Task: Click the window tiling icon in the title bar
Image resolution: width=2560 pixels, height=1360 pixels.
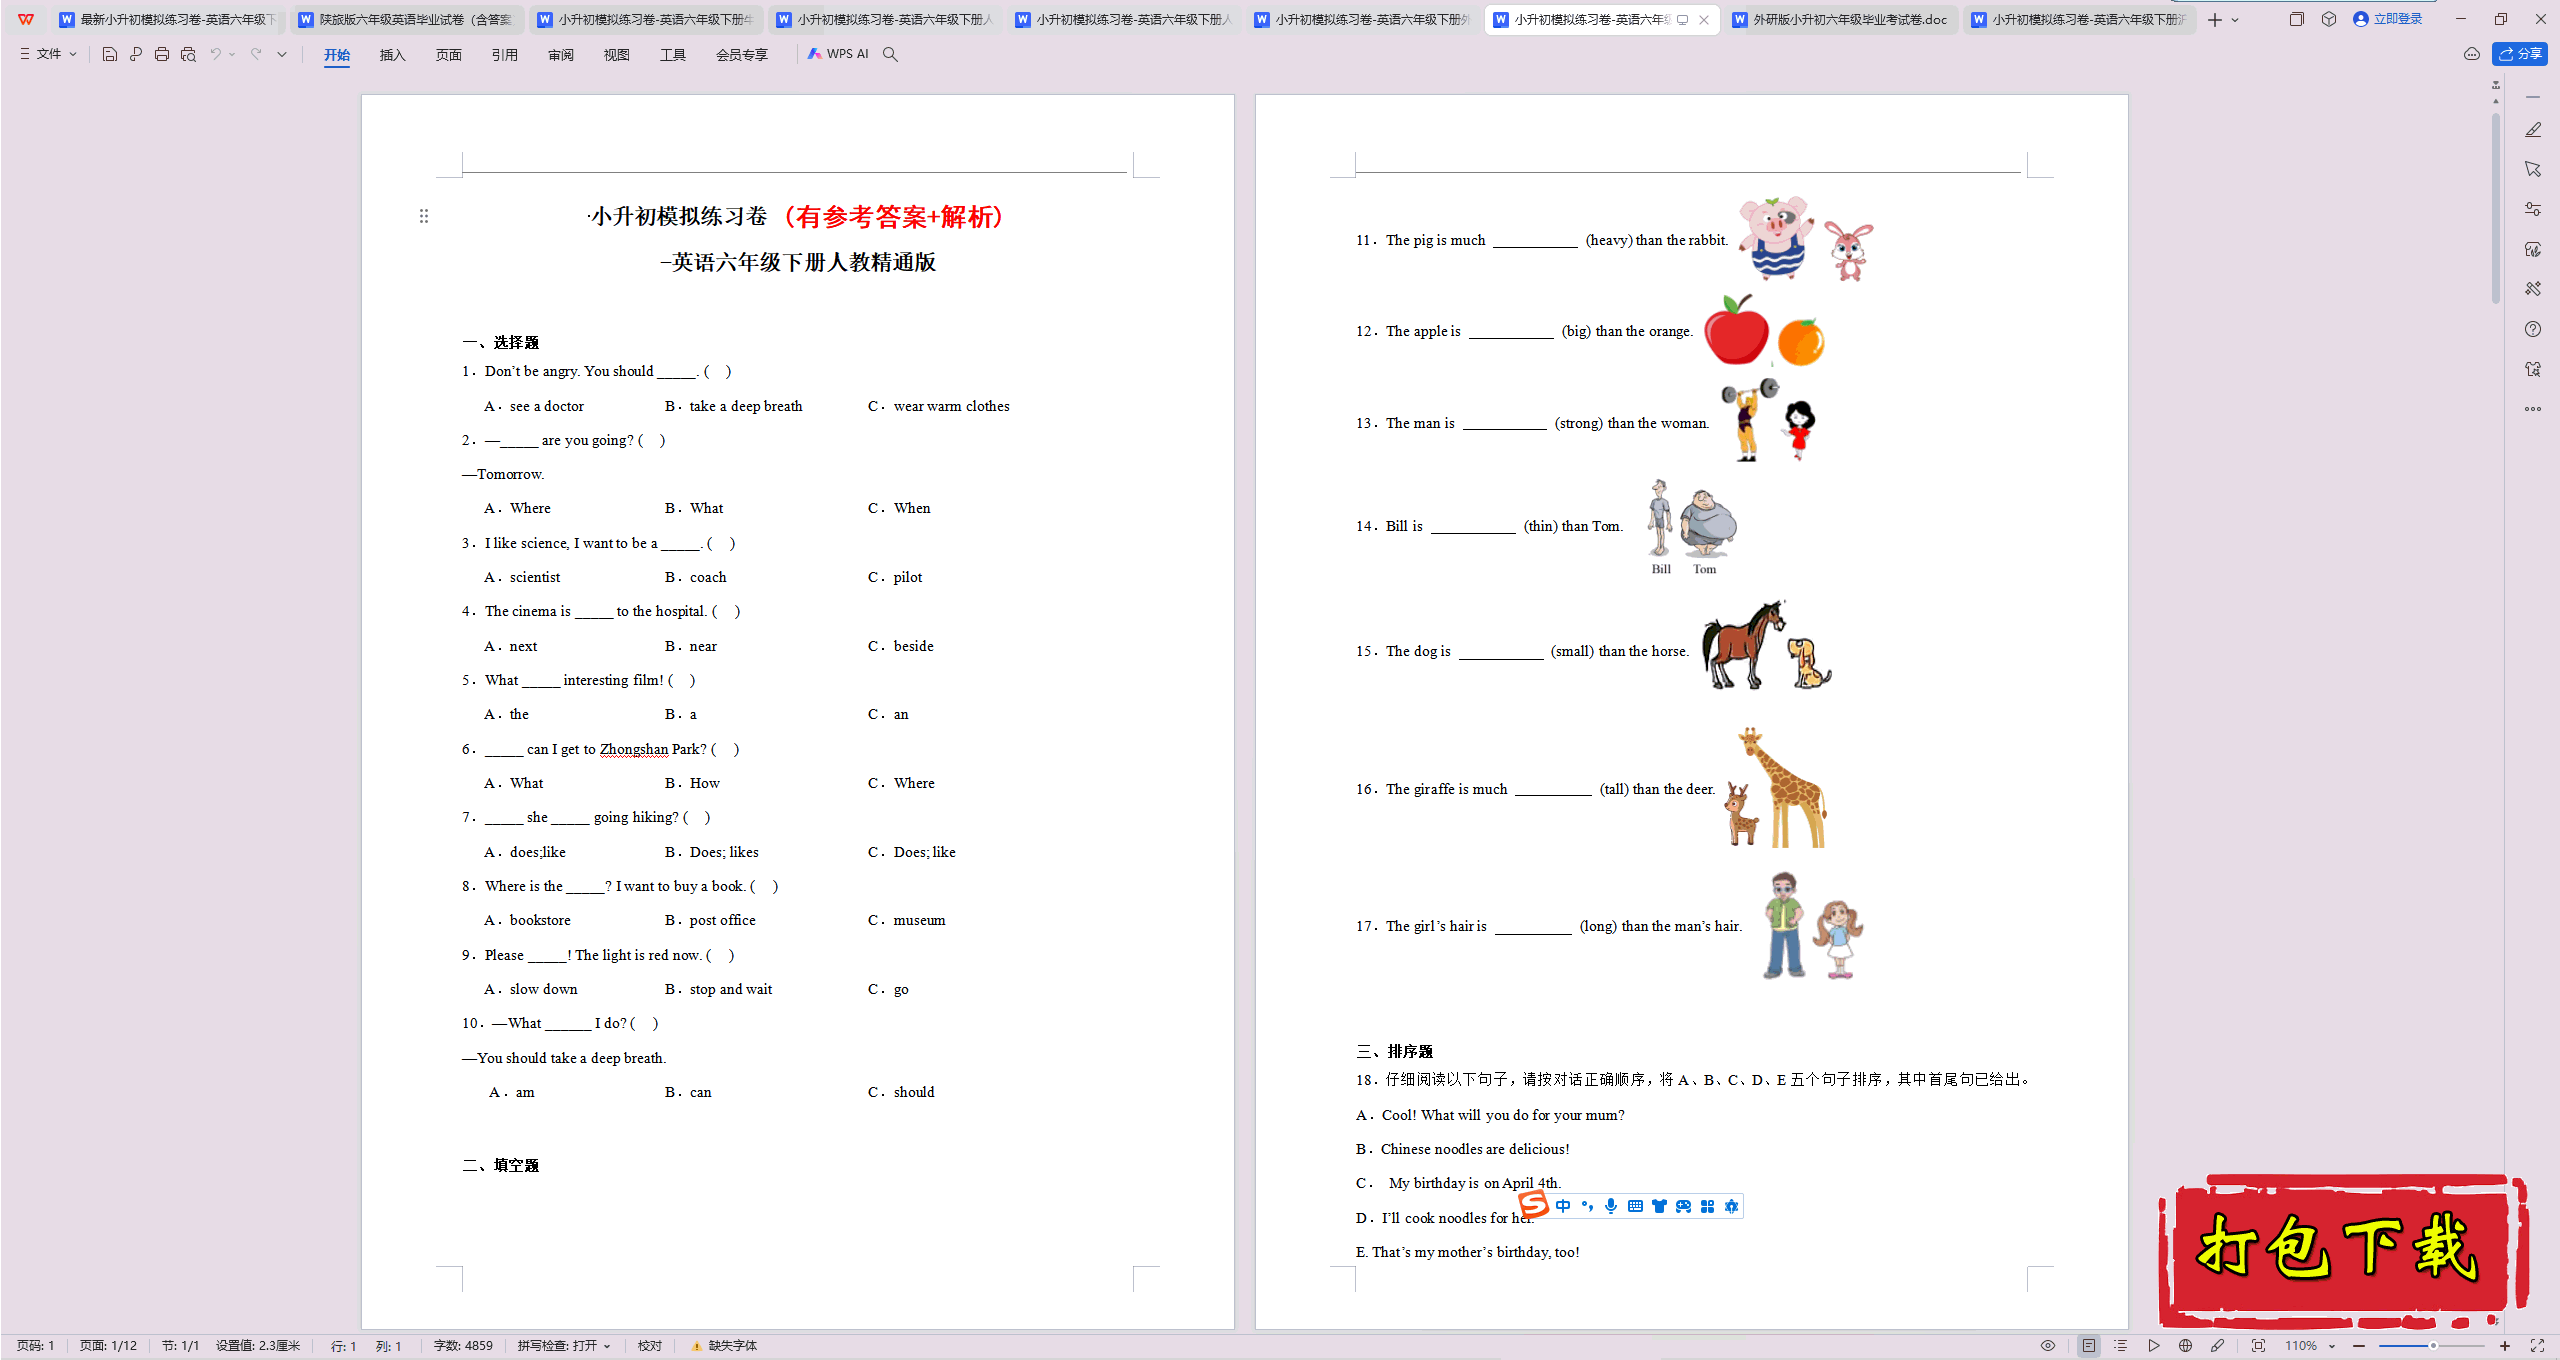Action: [x=2296, y=19]
